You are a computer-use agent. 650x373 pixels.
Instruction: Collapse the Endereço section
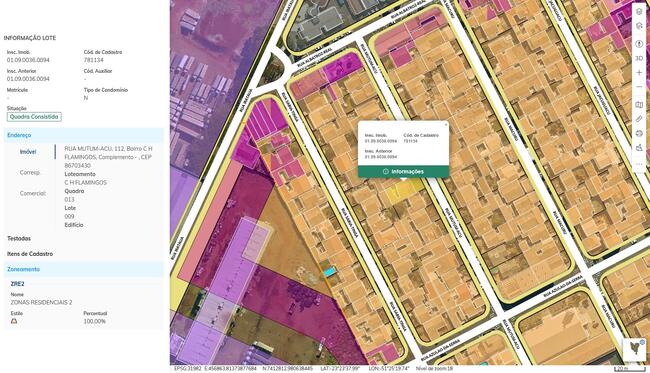[84, 135]
